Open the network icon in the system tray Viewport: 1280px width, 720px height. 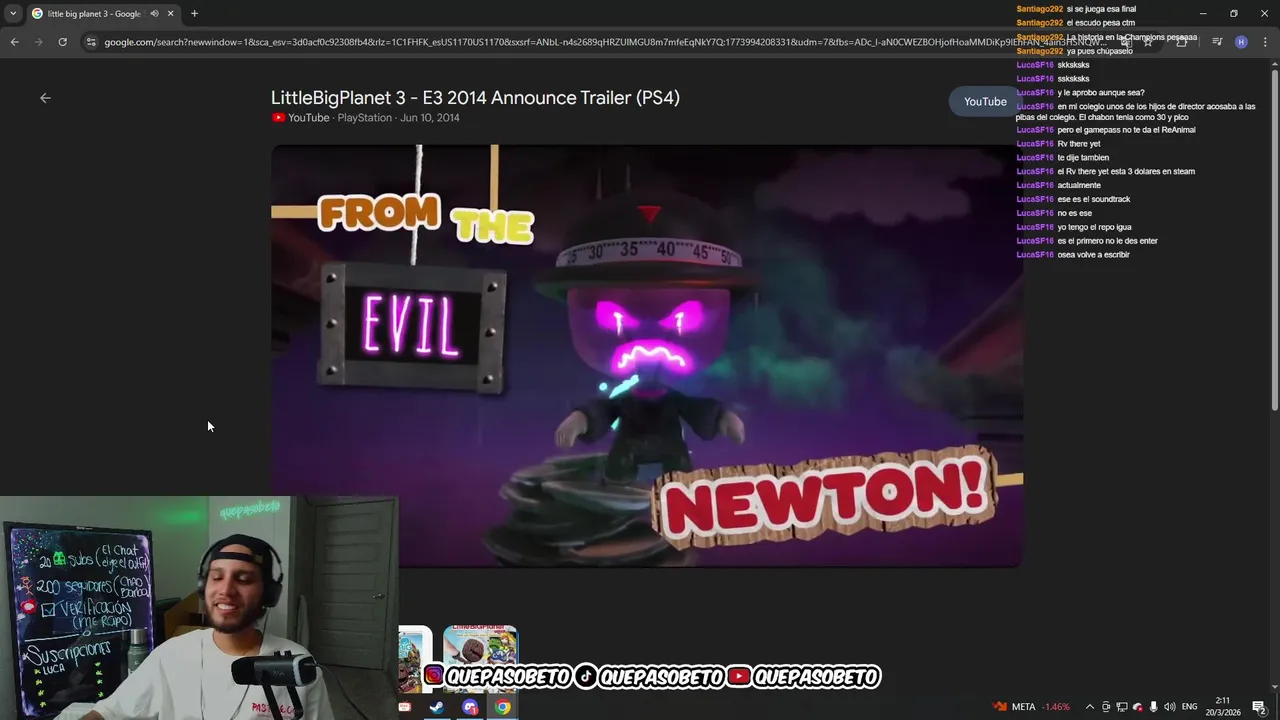click(1121, 707)
